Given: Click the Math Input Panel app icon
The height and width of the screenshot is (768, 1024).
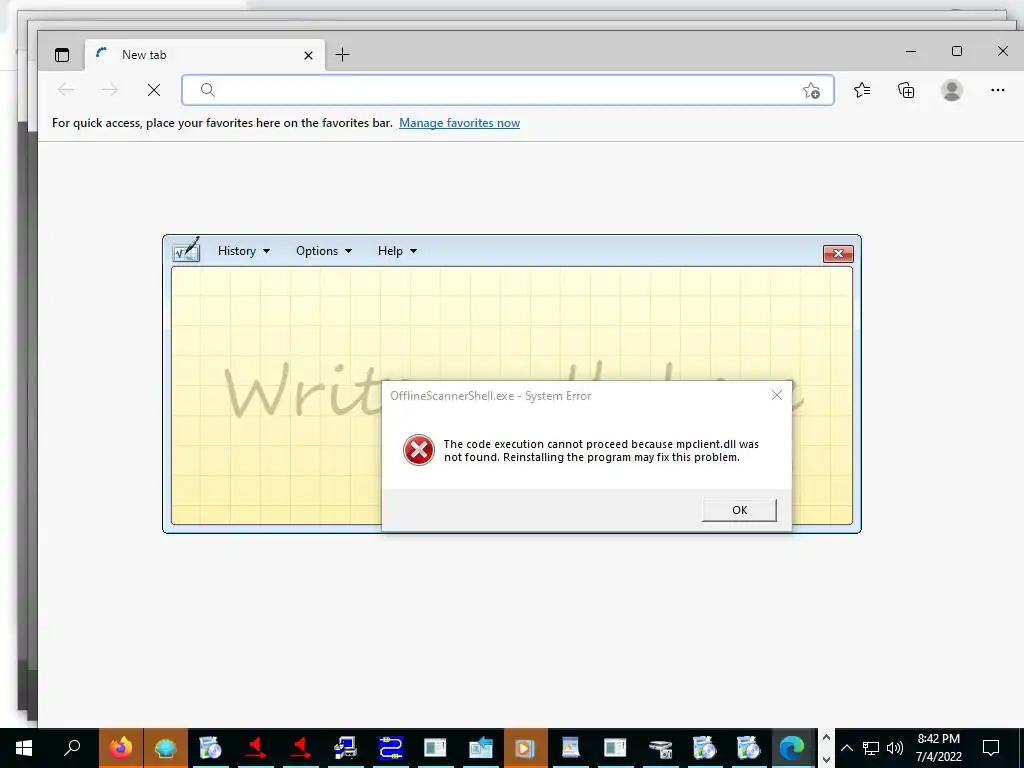Looking at the screenshot, I should pyautogui.click(x=186, y=250).
